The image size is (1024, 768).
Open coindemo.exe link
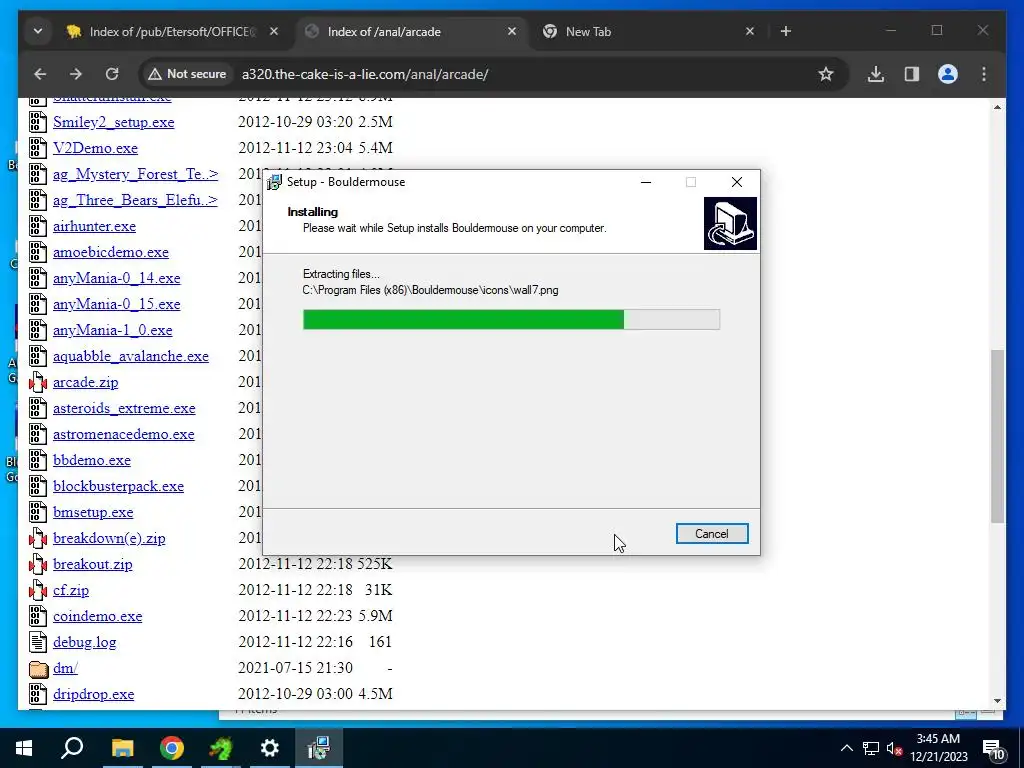(97, 616)
